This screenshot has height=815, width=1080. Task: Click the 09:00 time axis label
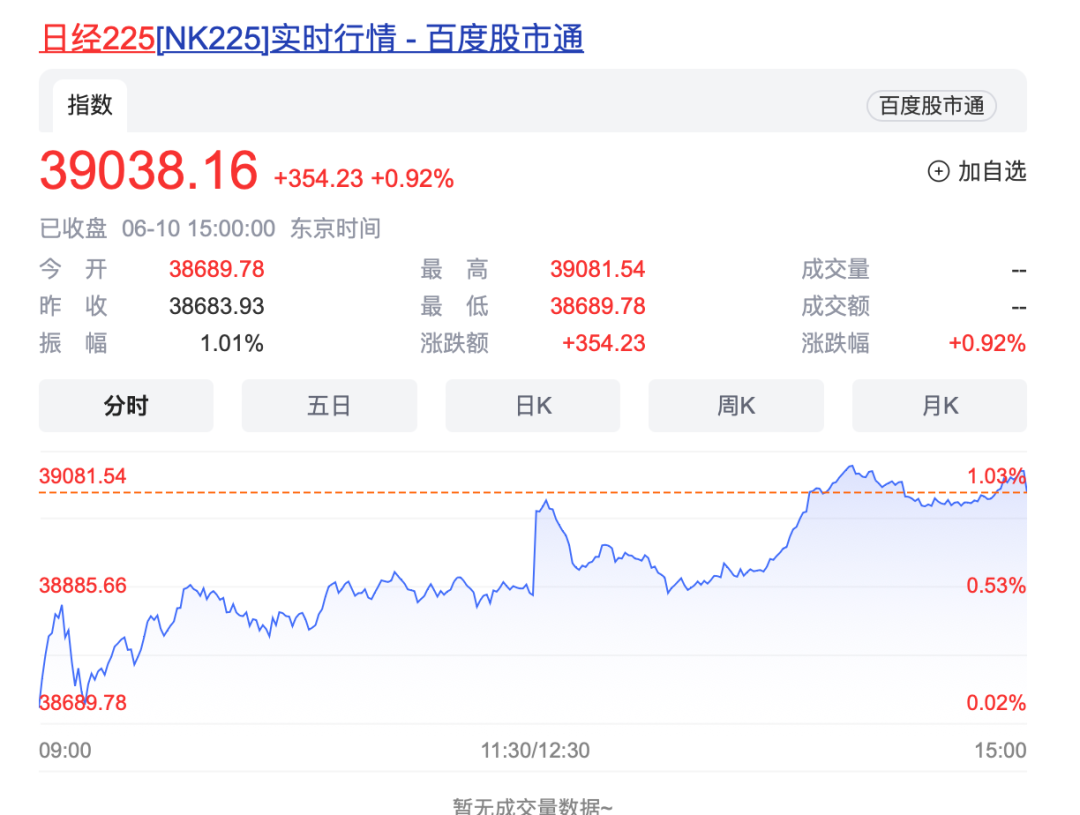[x=65, y=750]
